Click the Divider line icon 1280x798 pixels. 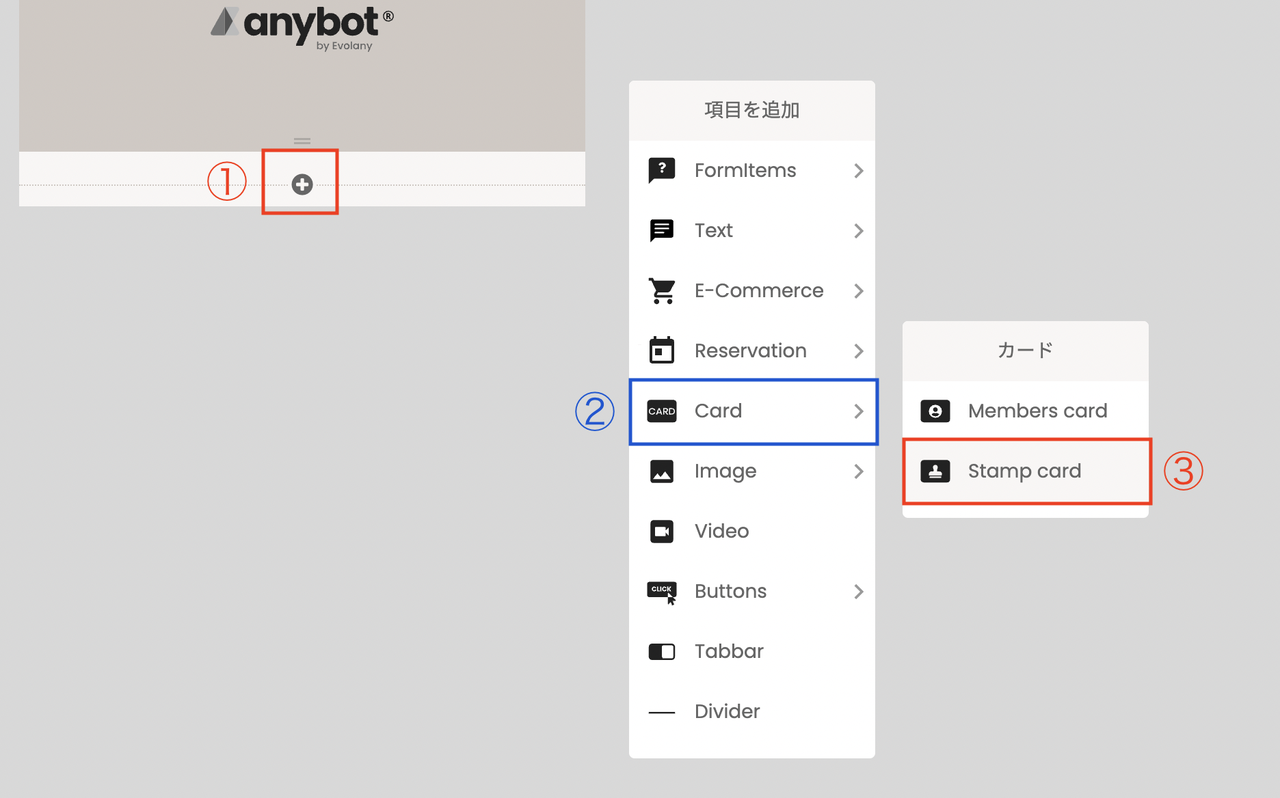pyautogui.click(x=662, y=713)
